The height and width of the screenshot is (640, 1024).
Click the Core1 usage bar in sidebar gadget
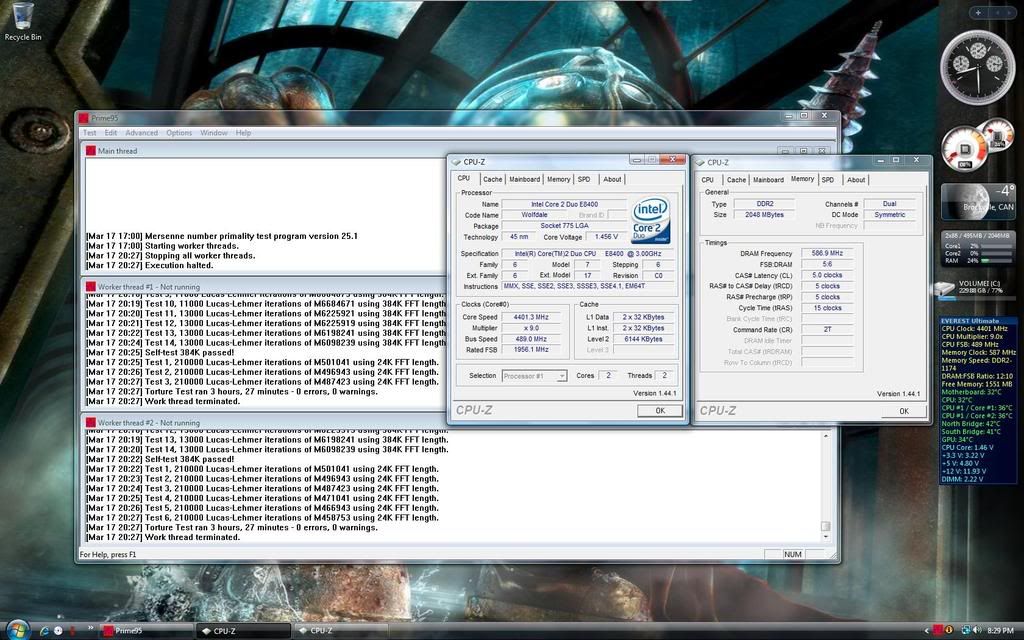pos(997,246)
